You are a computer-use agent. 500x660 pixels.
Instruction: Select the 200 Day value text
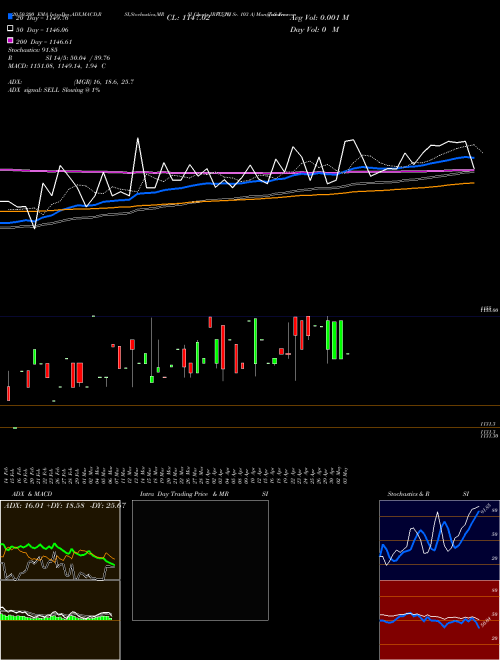pos(44,42)
